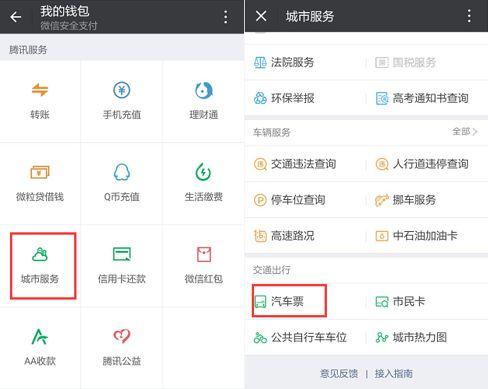Open the 理财通 wealth icon
This screenshot has width=488, height=389.
point(204,90)
